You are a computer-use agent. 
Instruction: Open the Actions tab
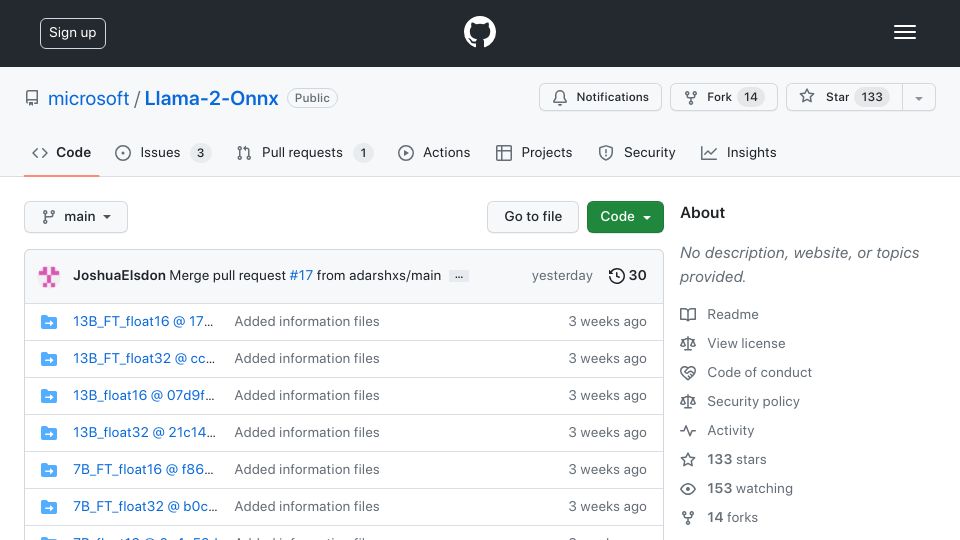434,152
